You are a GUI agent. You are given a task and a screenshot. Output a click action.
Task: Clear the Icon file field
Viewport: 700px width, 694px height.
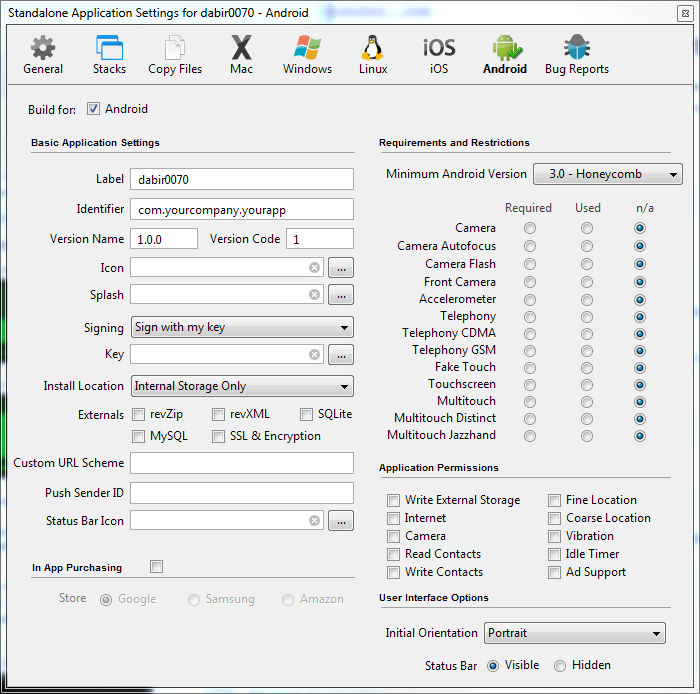tap(315, 268)
